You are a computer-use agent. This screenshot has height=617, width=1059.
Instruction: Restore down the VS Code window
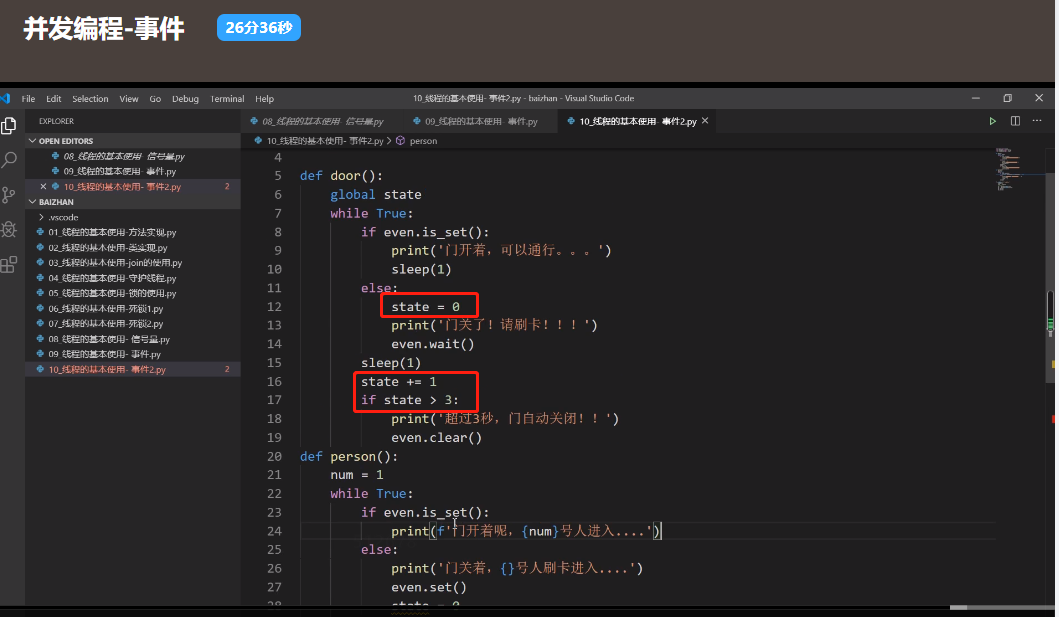coord(1007,99)
